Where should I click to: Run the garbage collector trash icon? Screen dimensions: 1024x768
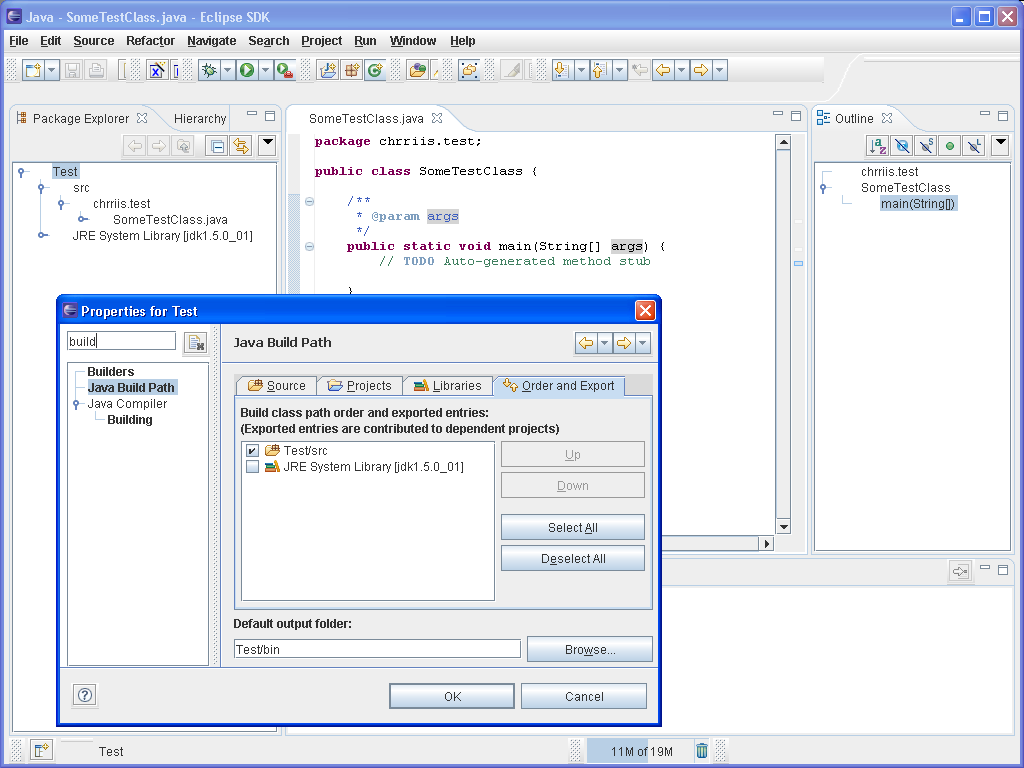pyautogui.click(x=701, y=751)
